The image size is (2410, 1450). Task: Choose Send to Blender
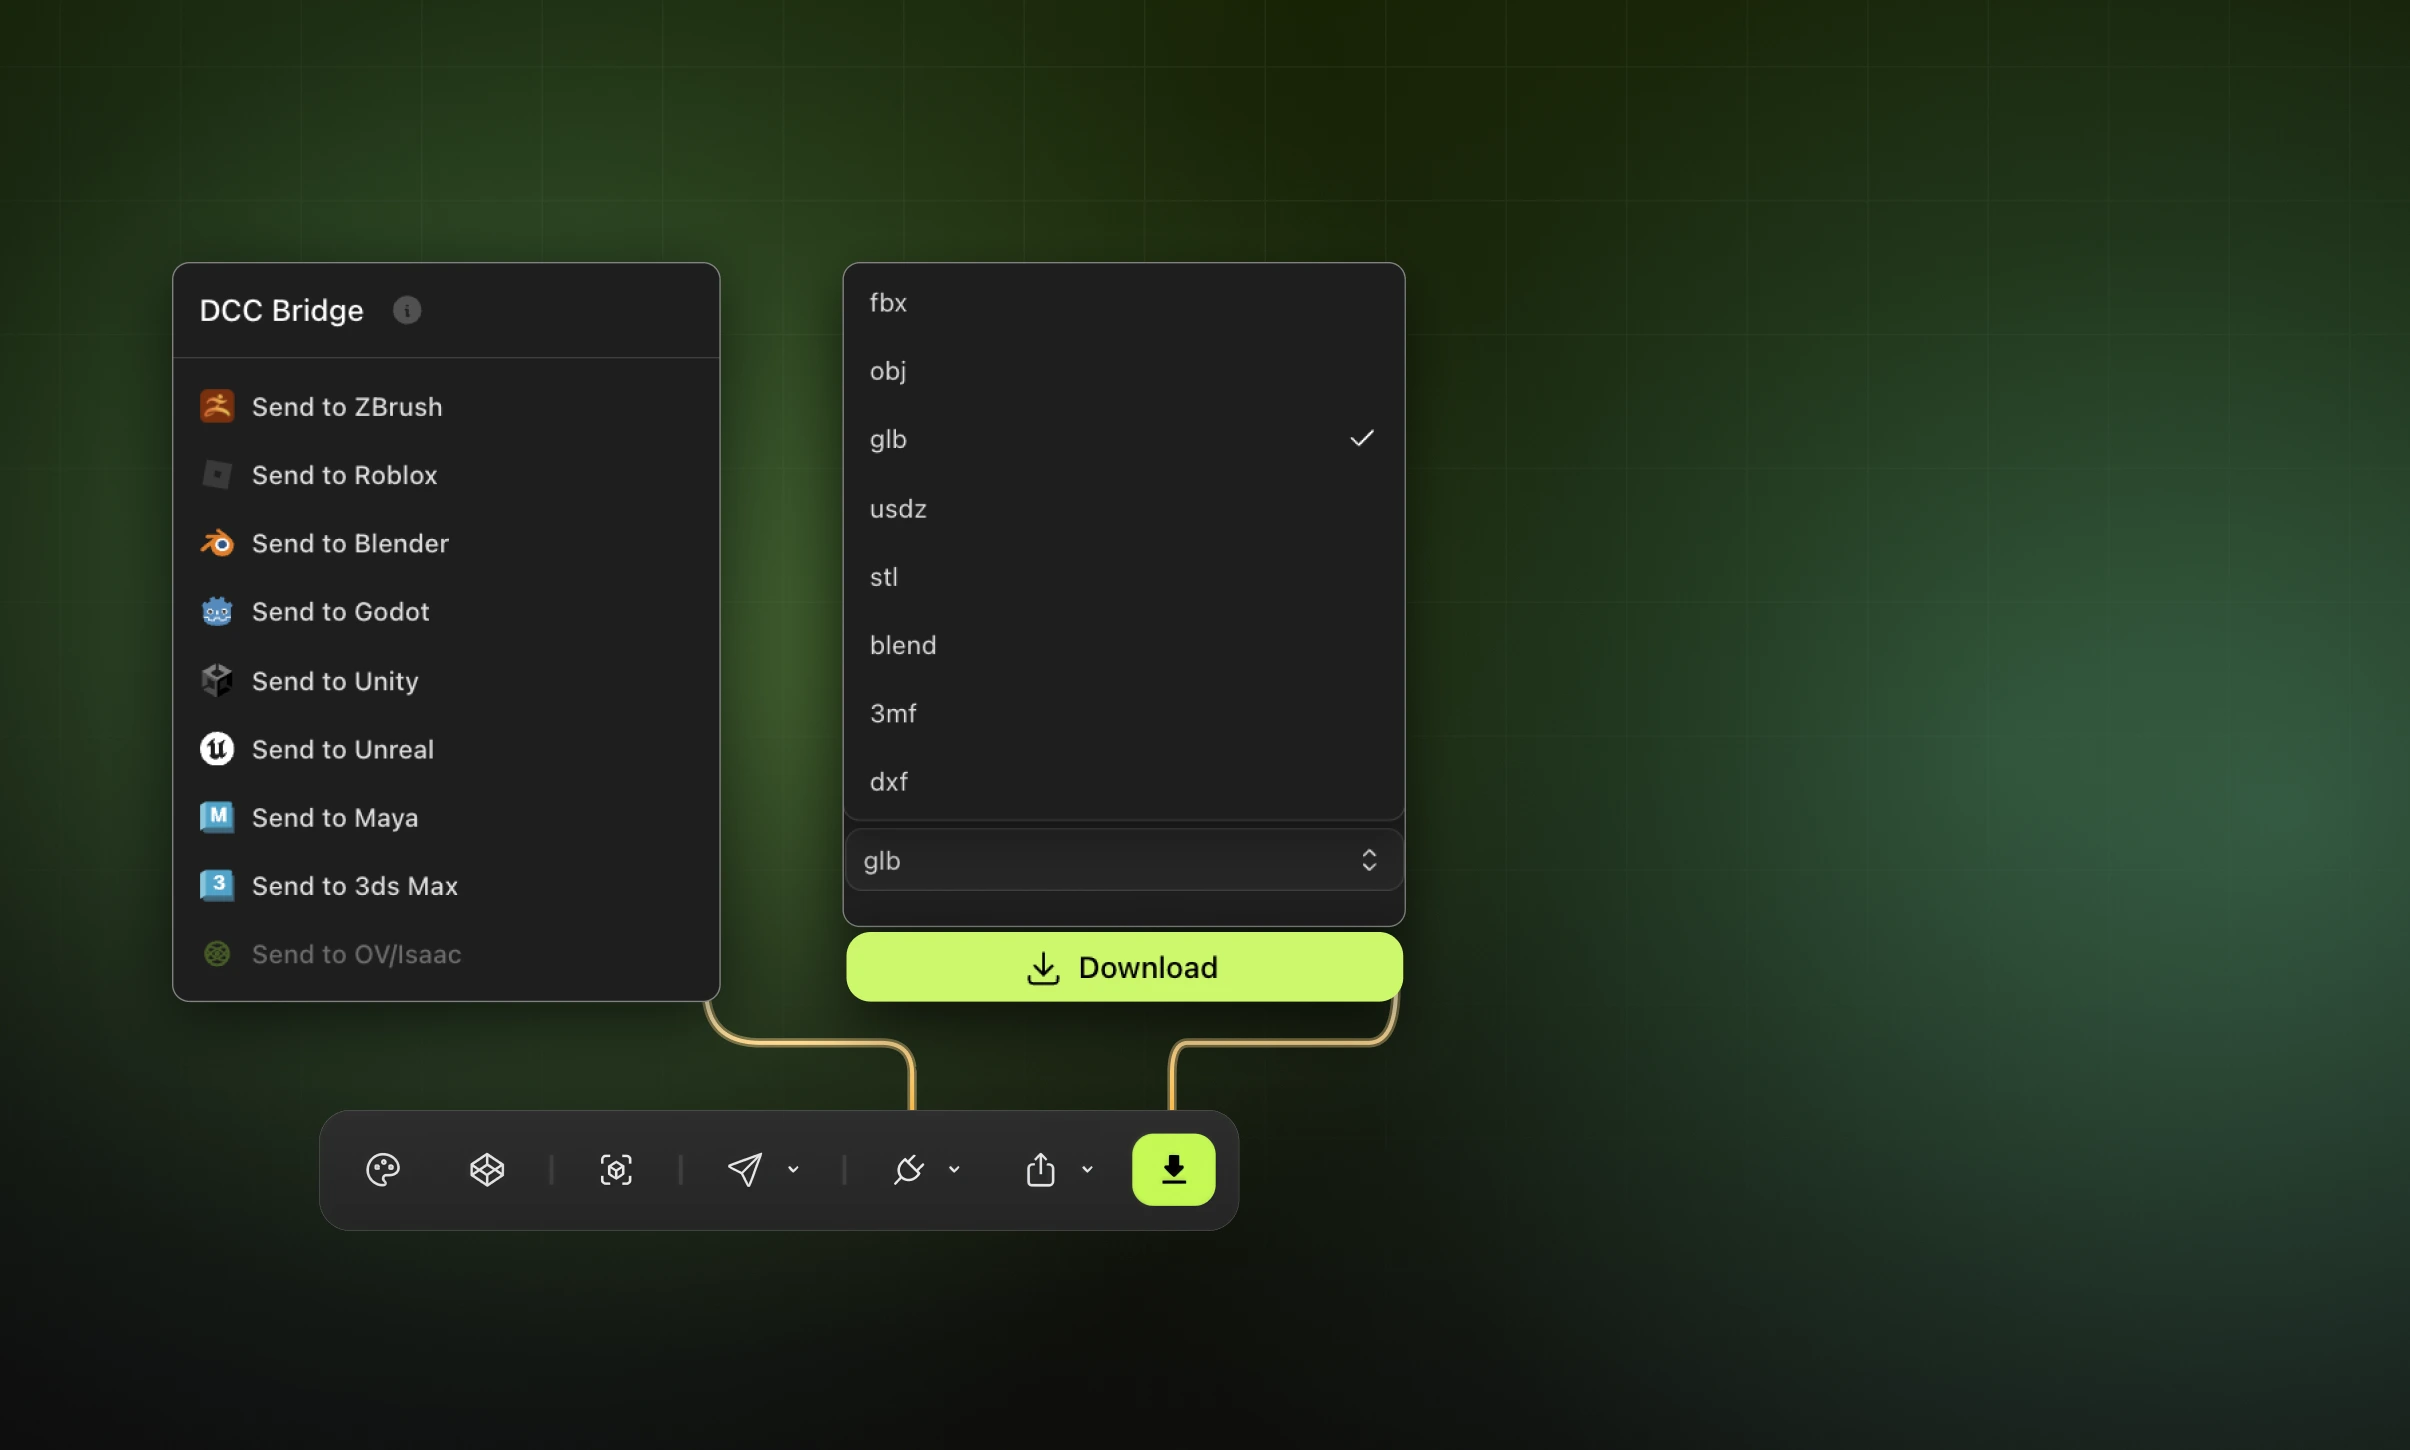446,543
